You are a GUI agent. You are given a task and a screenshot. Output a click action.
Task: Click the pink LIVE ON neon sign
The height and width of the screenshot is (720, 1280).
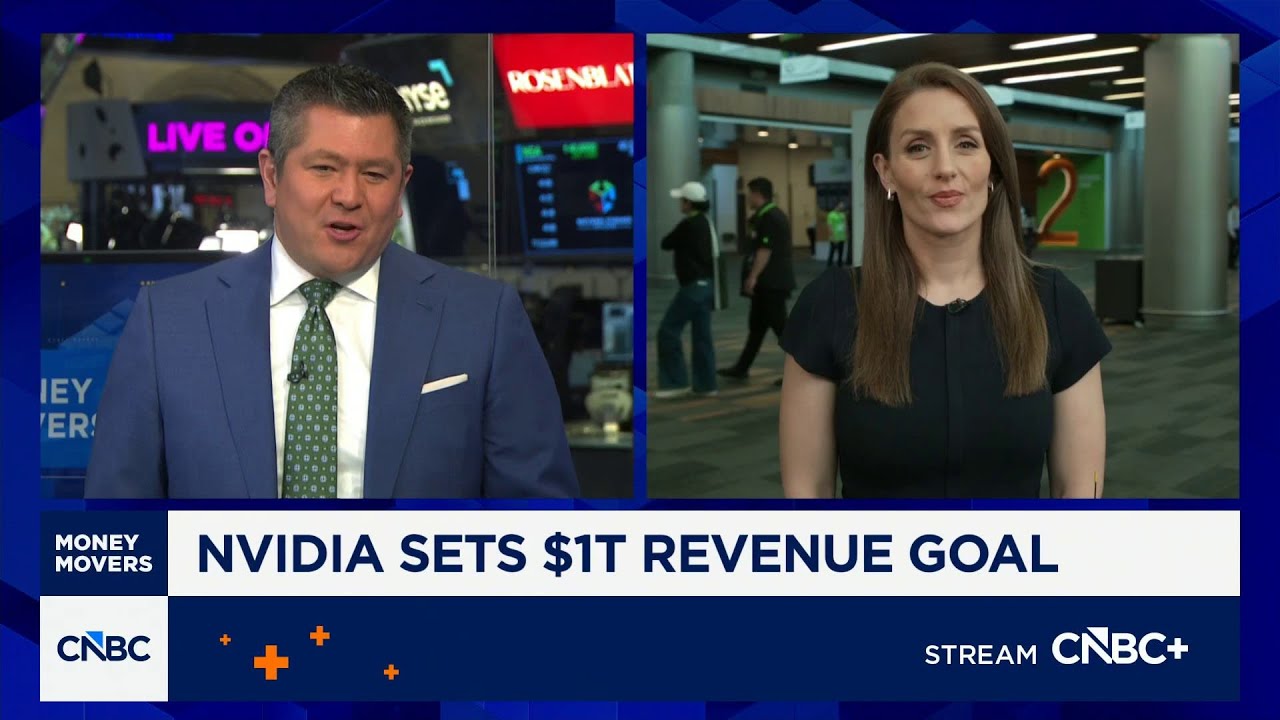207,136
